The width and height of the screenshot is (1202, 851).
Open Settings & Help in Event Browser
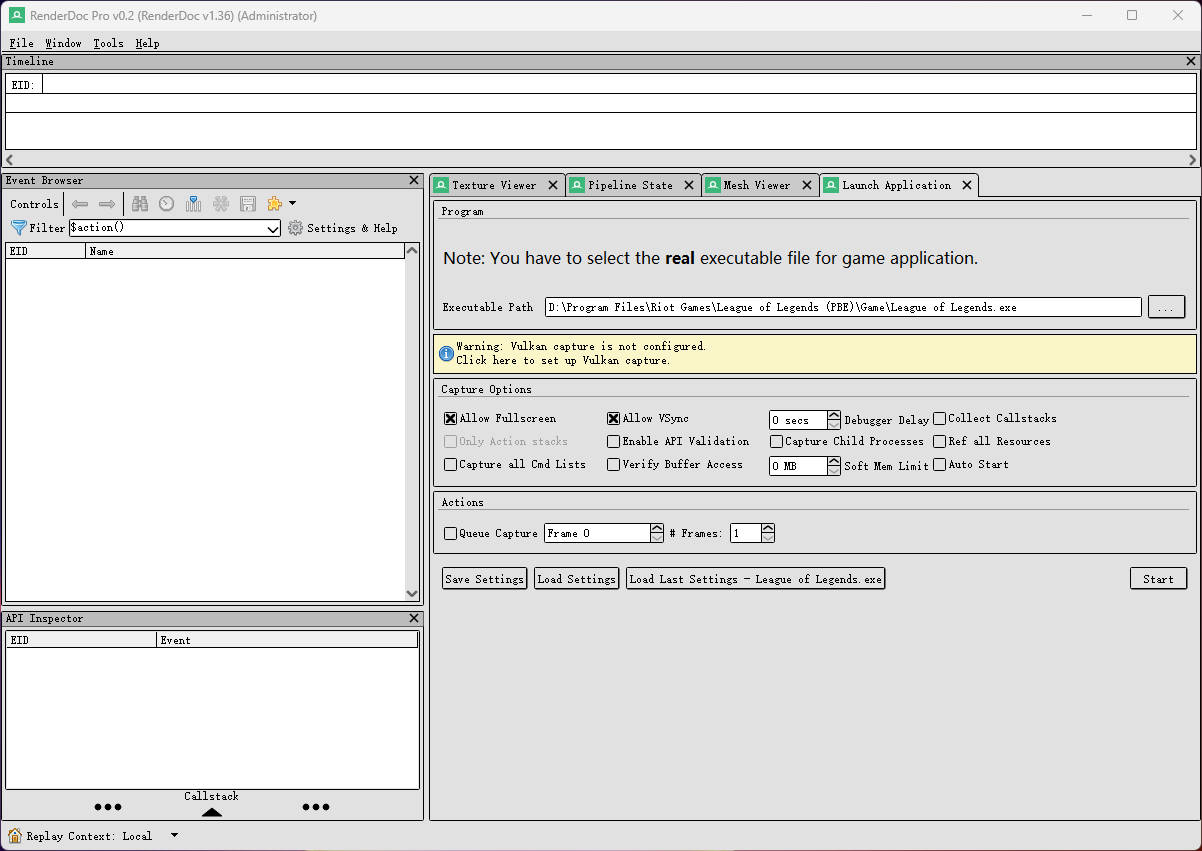pos(352,228)
